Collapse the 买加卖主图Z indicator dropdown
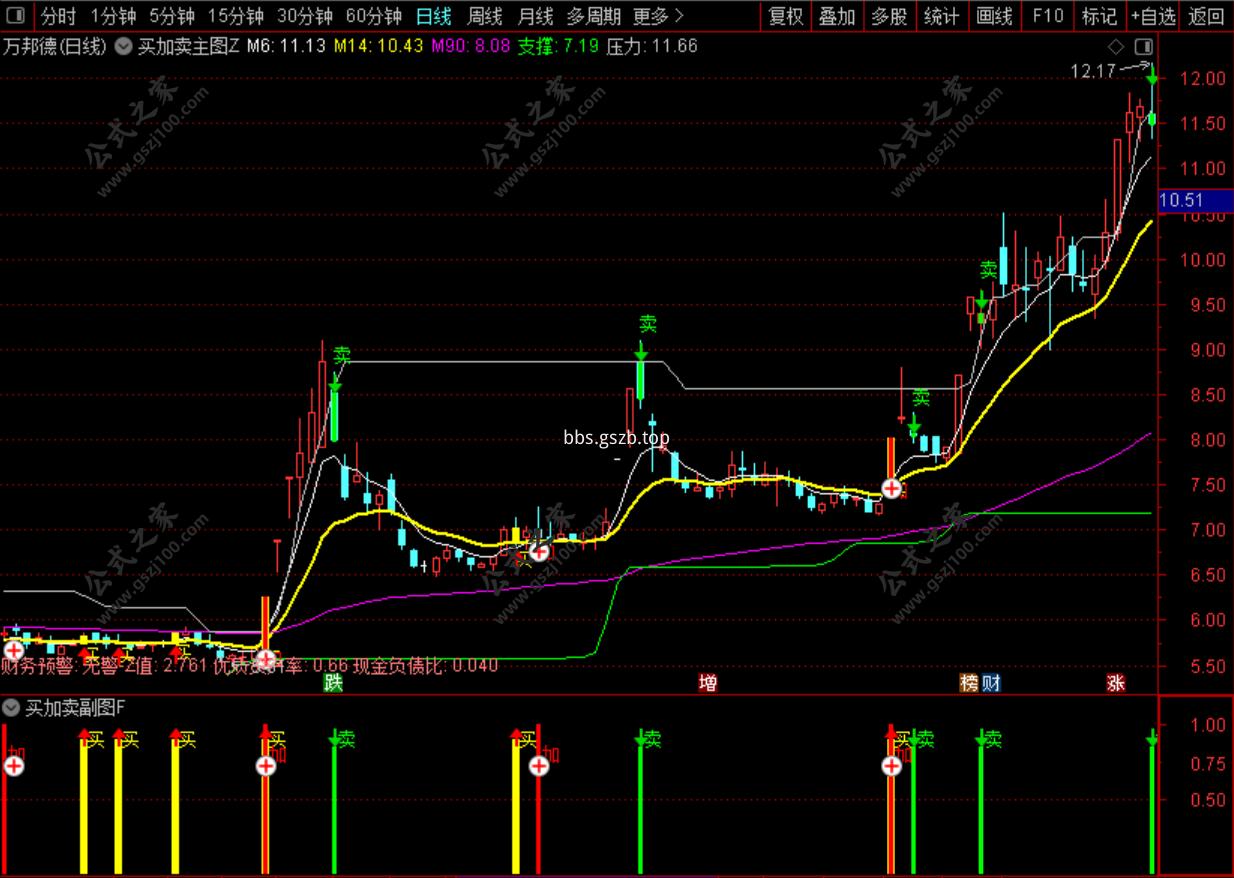 124,46
